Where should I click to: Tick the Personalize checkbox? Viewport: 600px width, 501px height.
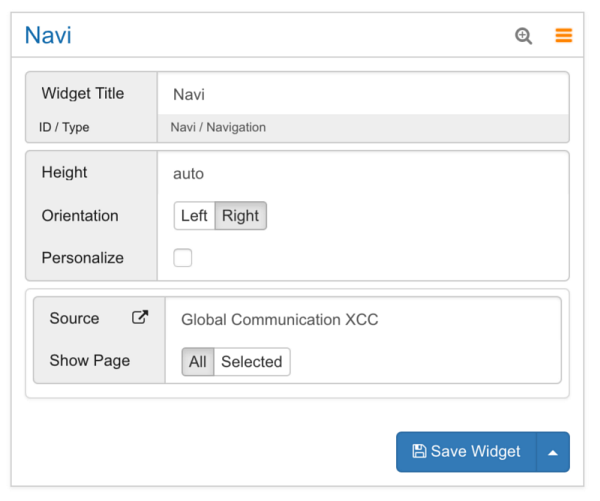click(x=183, y=258)
